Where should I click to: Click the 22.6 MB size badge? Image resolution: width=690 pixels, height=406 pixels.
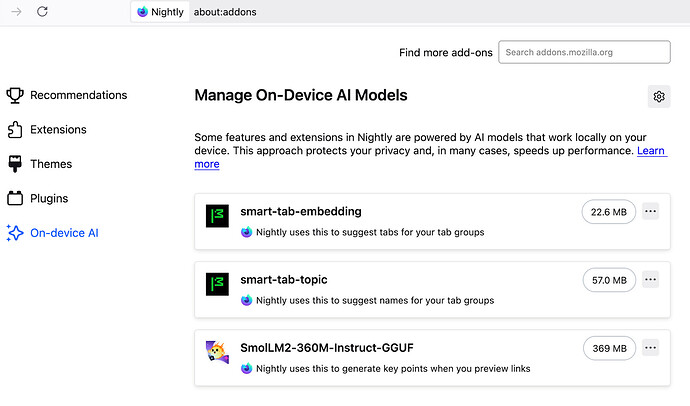609,212
